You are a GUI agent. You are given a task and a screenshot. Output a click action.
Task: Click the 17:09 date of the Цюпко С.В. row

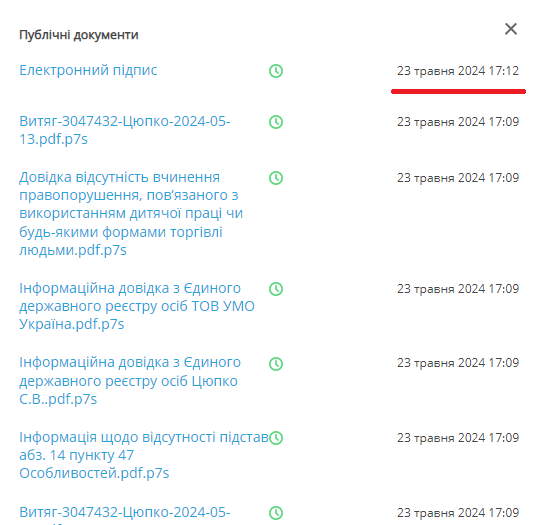pos(458,363)
